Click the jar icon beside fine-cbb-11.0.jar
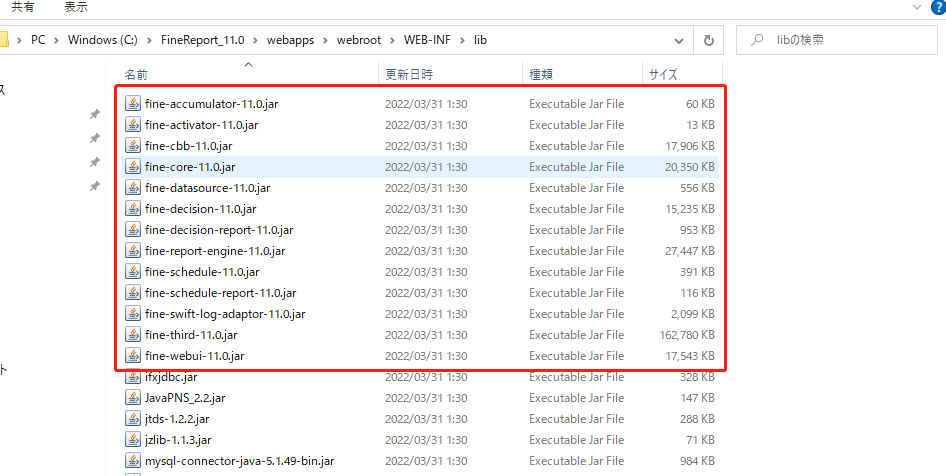946x476 pixels. point(132,145)
